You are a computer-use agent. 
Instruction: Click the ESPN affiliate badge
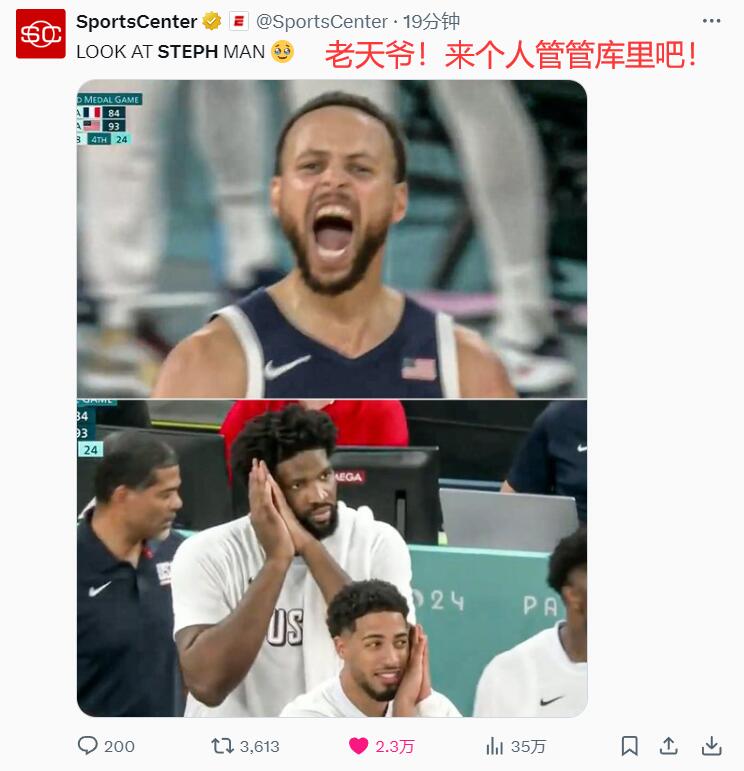point(239,21)
